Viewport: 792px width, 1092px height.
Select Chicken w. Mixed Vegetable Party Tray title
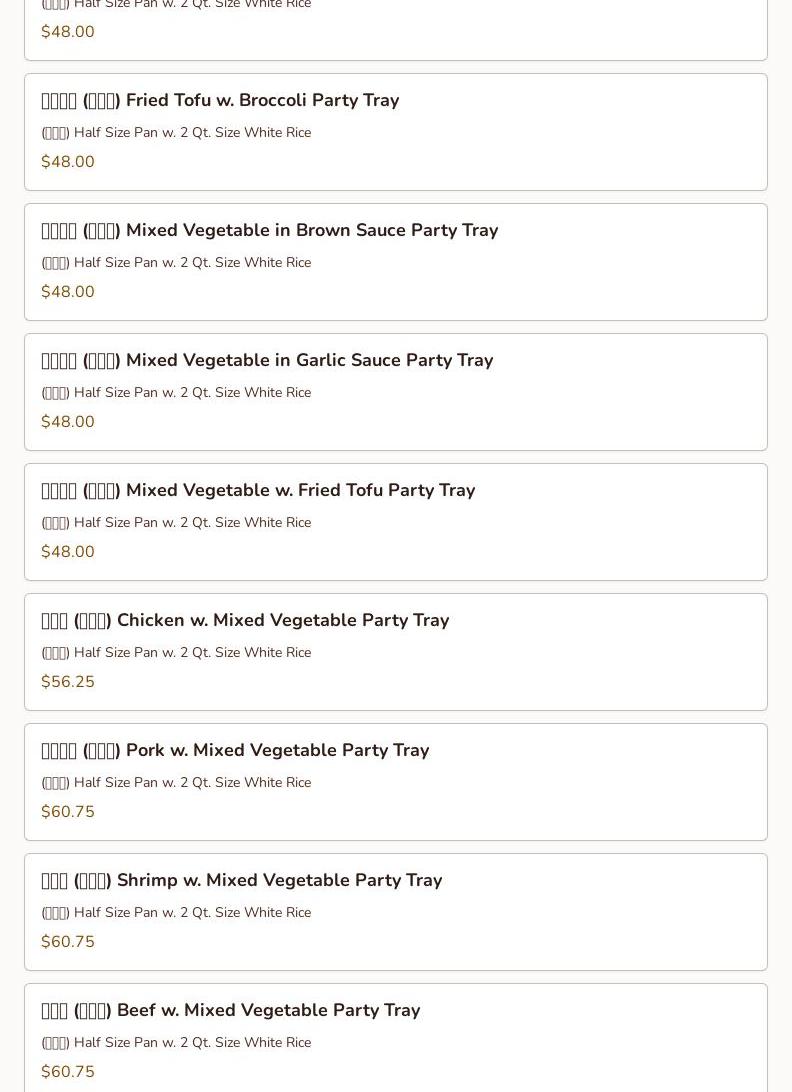click(245, 621)
